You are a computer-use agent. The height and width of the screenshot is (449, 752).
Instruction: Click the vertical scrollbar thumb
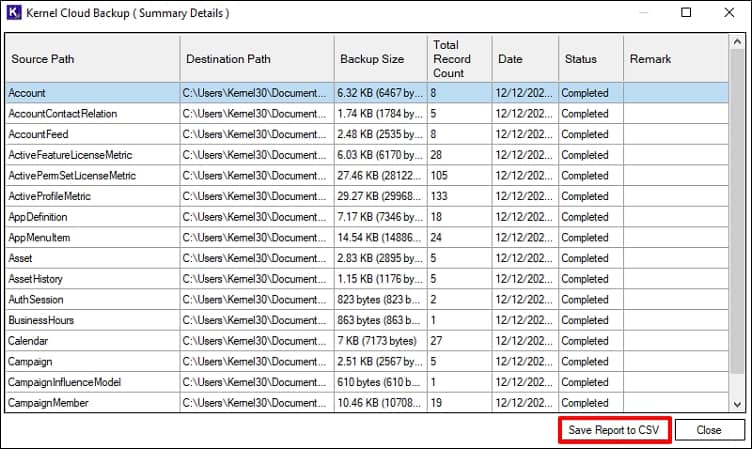pos(737,211)
